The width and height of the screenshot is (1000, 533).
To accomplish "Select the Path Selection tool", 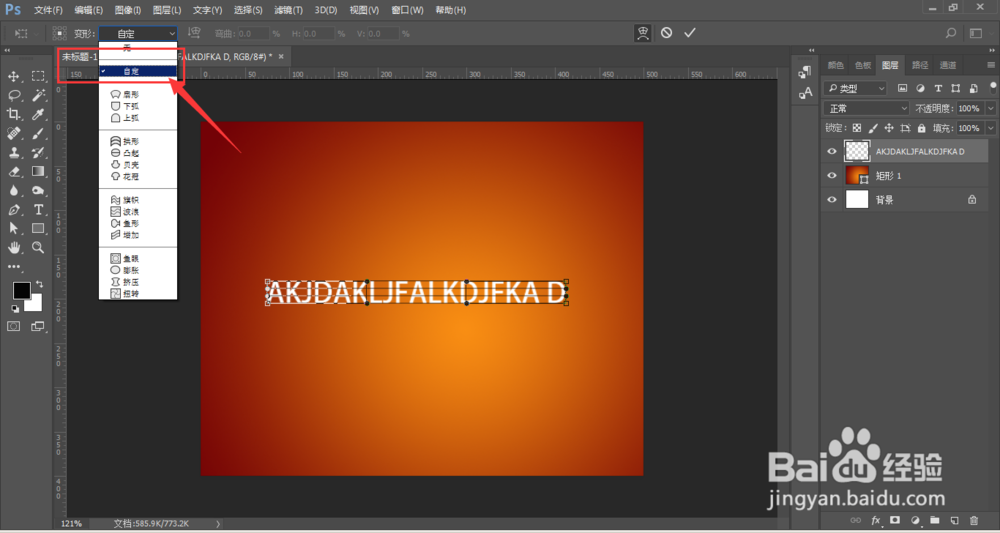I will [13, 228].
